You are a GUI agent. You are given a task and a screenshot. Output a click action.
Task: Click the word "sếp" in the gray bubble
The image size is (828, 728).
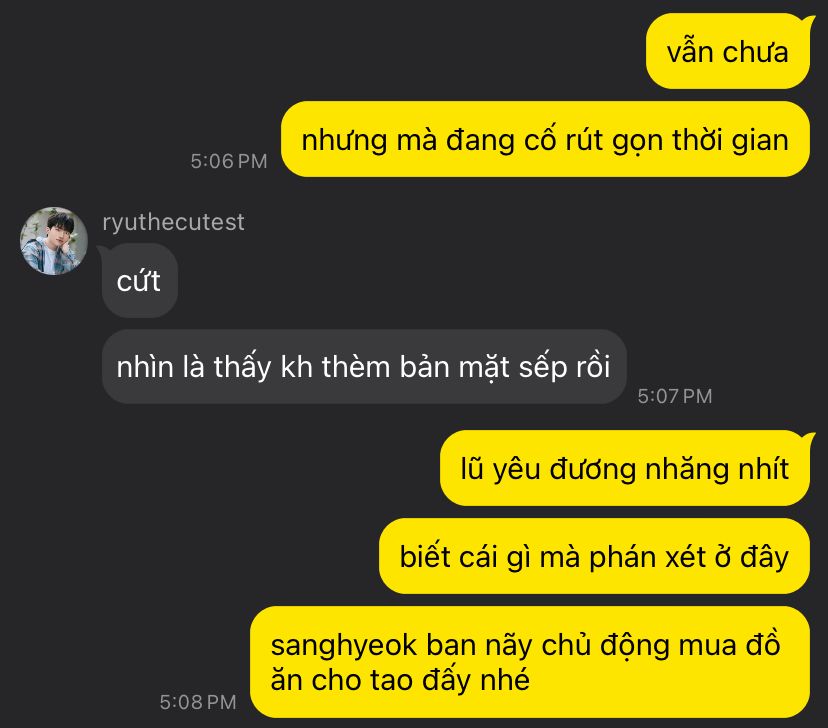tap(542, 367)
